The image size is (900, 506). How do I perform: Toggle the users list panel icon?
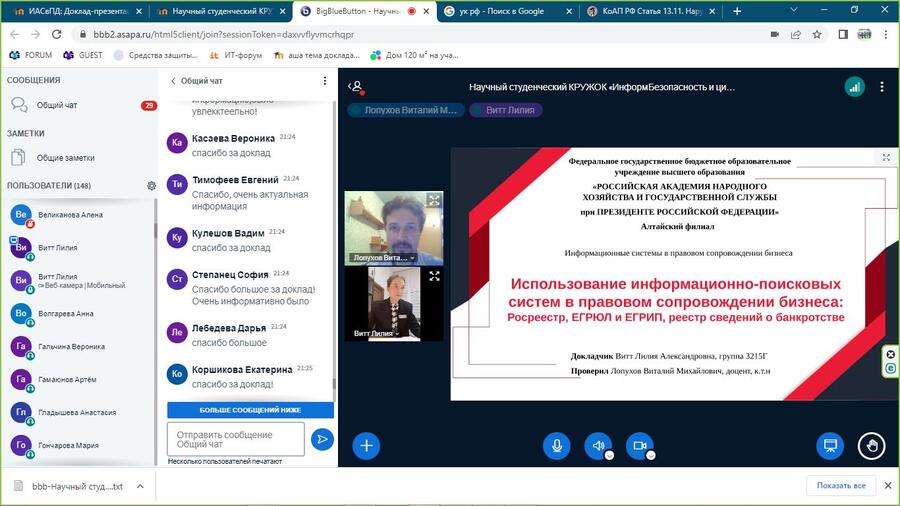[356, 87]
